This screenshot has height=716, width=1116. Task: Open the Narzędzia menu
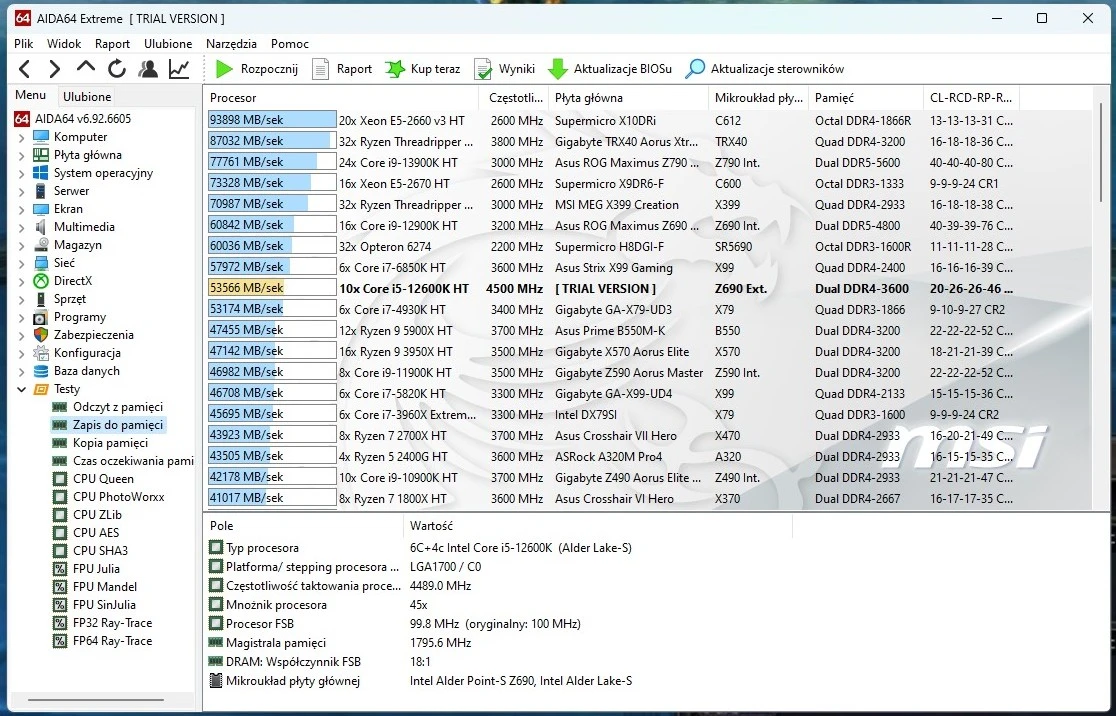click(231, 44)
